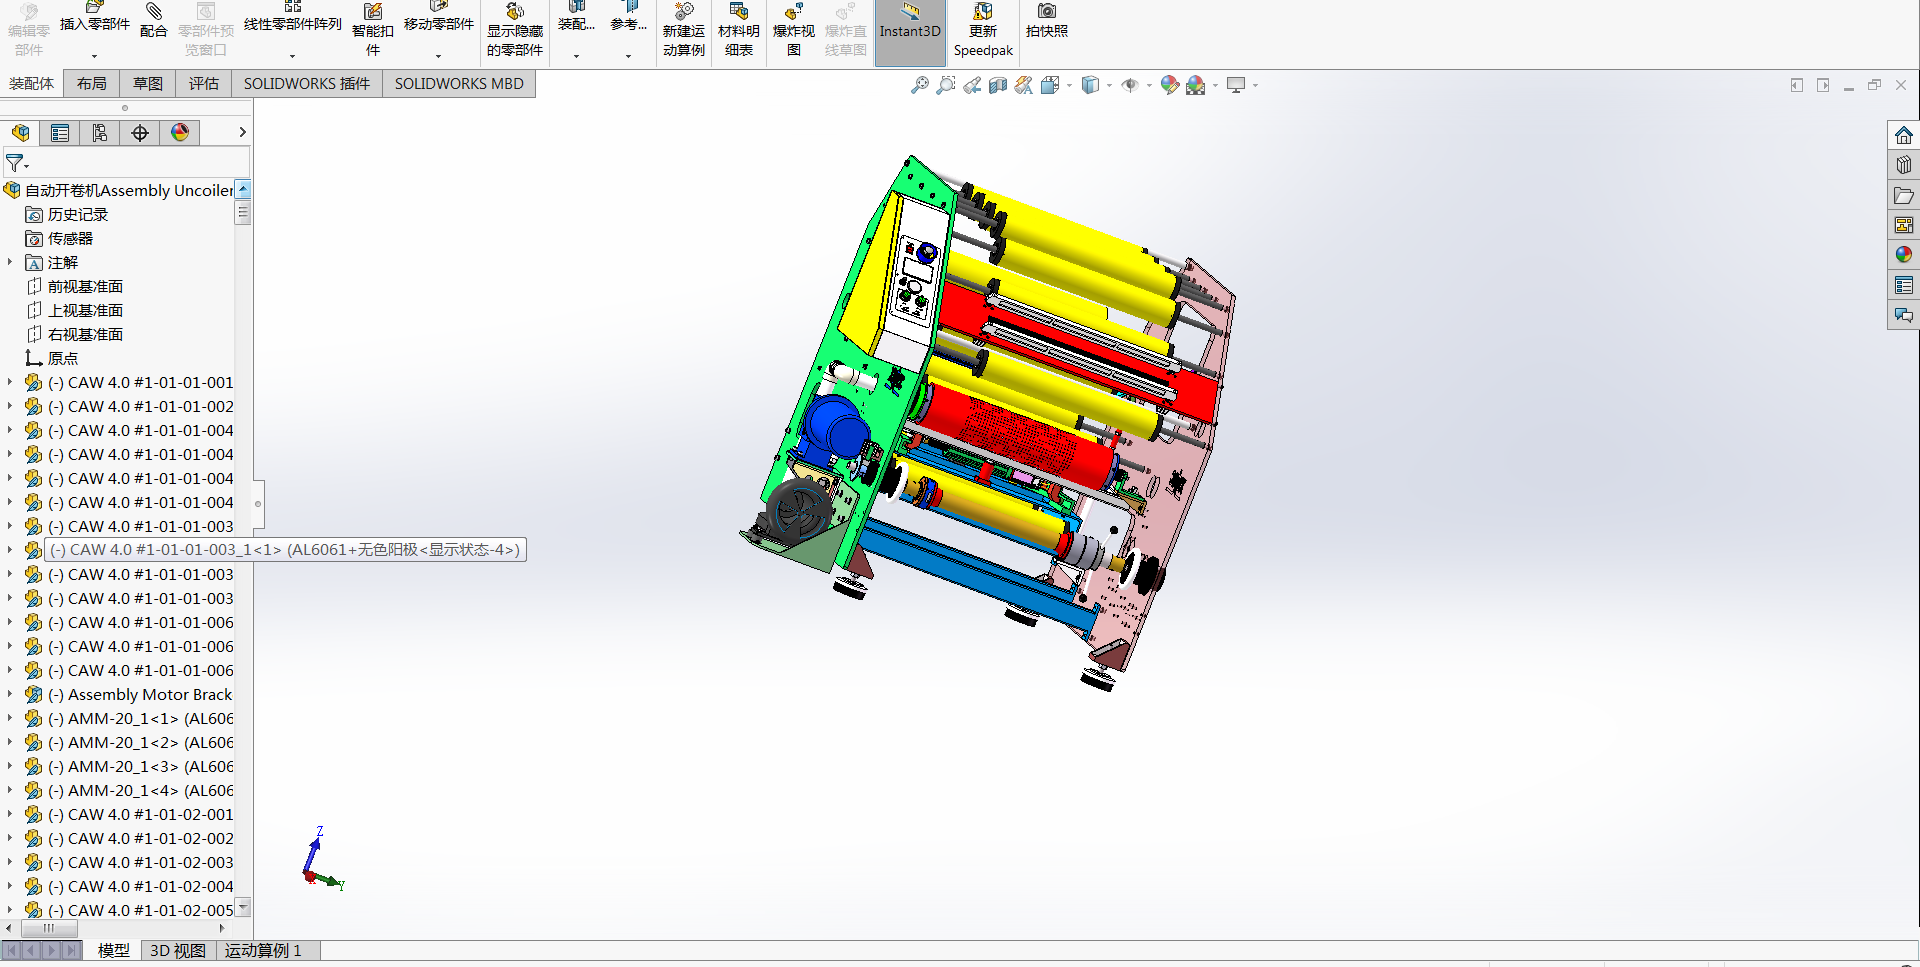Click the 运动算例 1 bottom tab
The width and height of the screenshot is (1920, 967).
[262, 950]
